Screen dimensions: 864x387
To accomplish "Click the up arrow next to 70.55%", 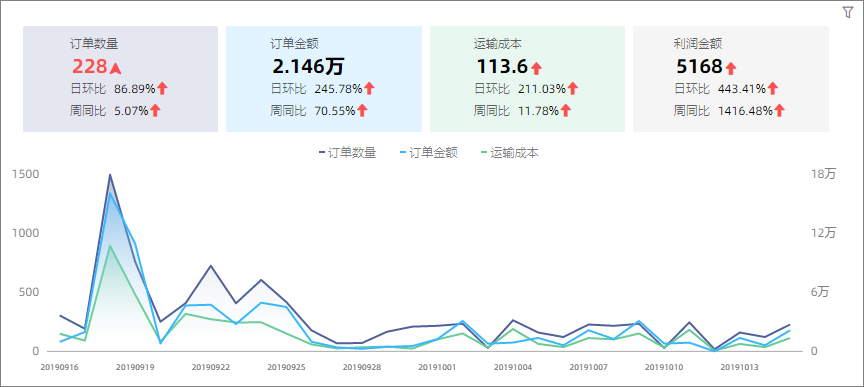I will tap(362, 110).
